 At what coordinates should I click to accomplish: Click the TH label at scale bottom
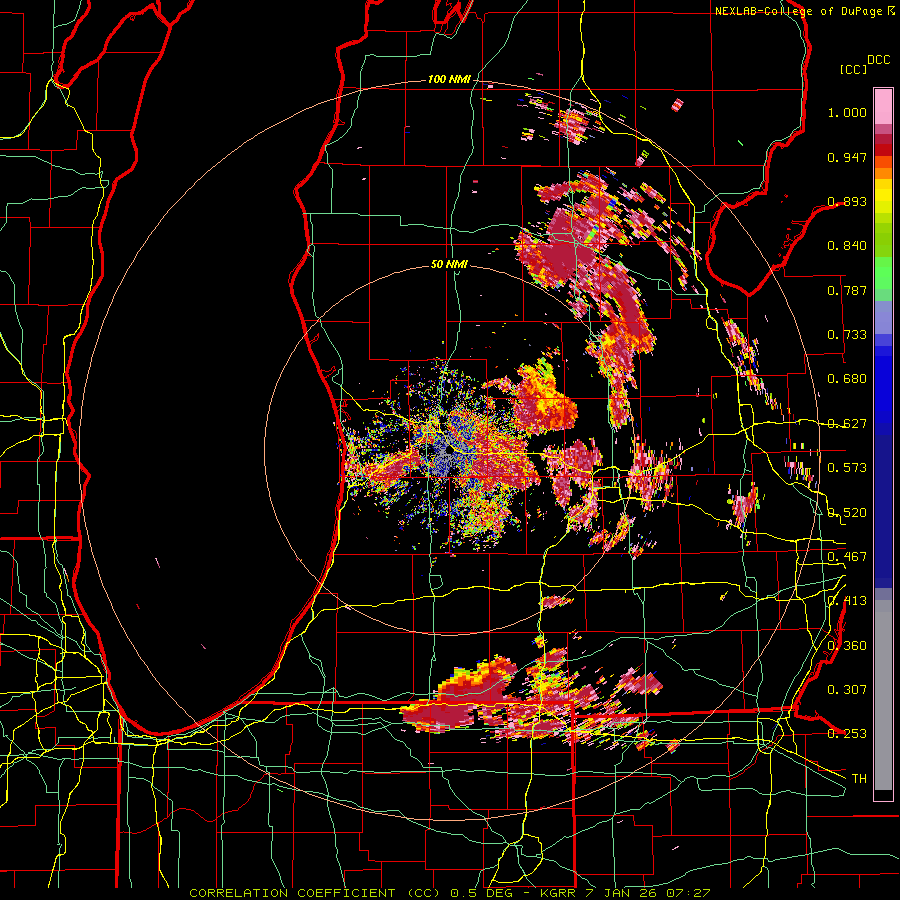click(x=859, y=779)
